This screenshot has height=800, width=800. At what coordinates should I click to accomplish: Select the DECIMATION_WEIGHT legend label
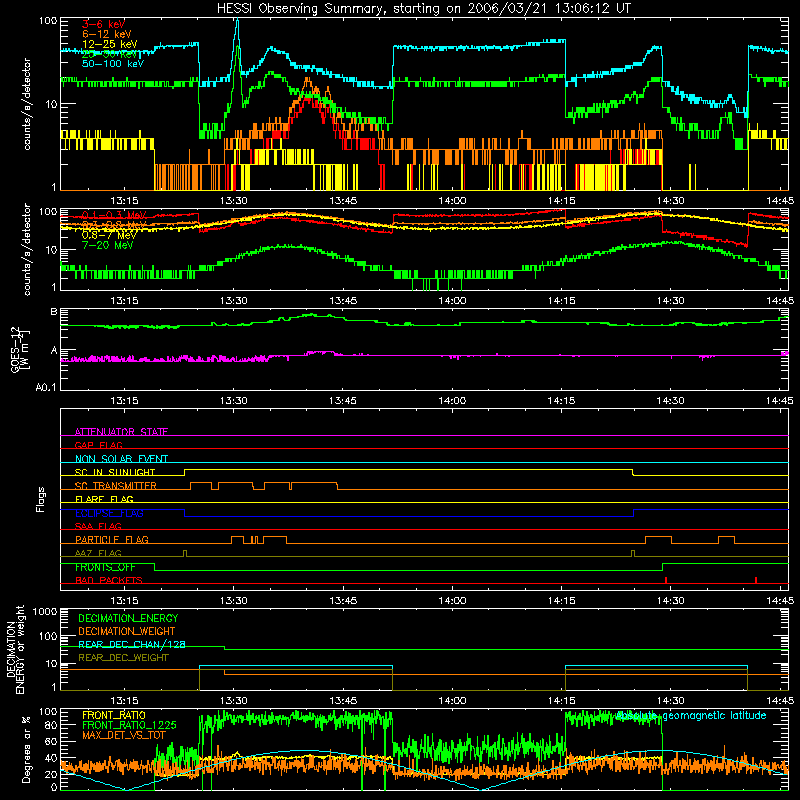(127, 631)
